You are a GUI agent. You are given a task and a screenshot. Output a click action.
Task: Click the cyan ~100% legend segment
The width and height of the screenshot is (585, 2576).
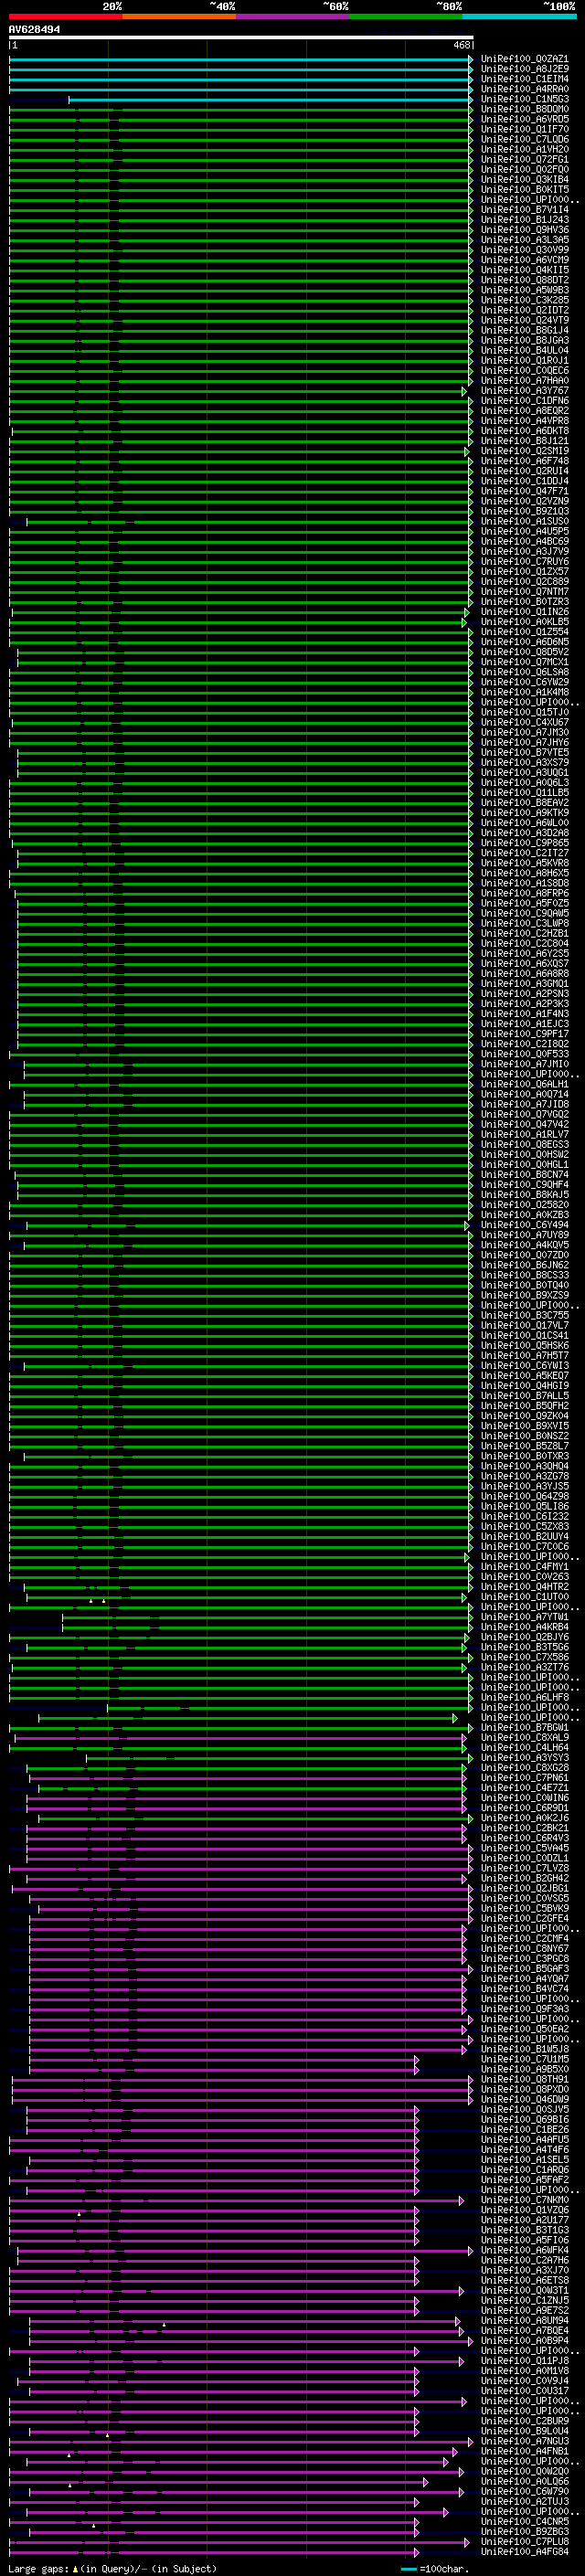(519, 16)
